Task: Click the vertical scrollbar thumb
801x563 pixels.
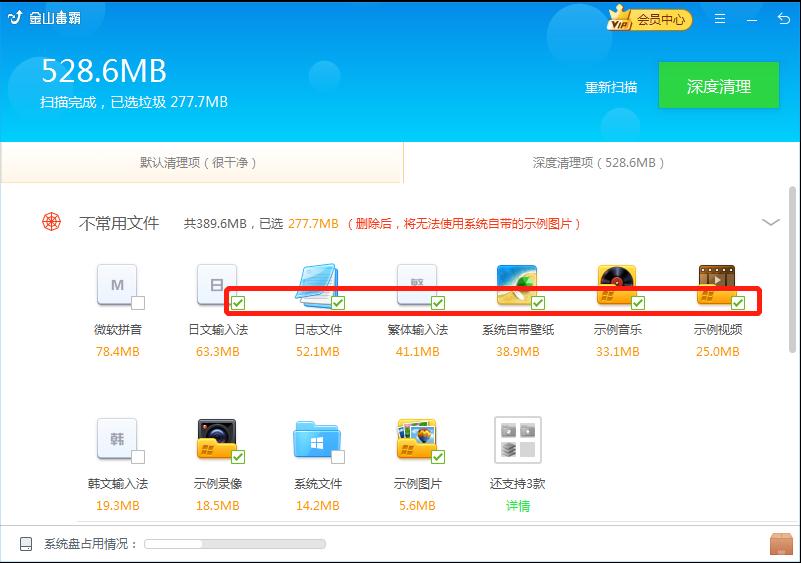Action: point(792,270)
